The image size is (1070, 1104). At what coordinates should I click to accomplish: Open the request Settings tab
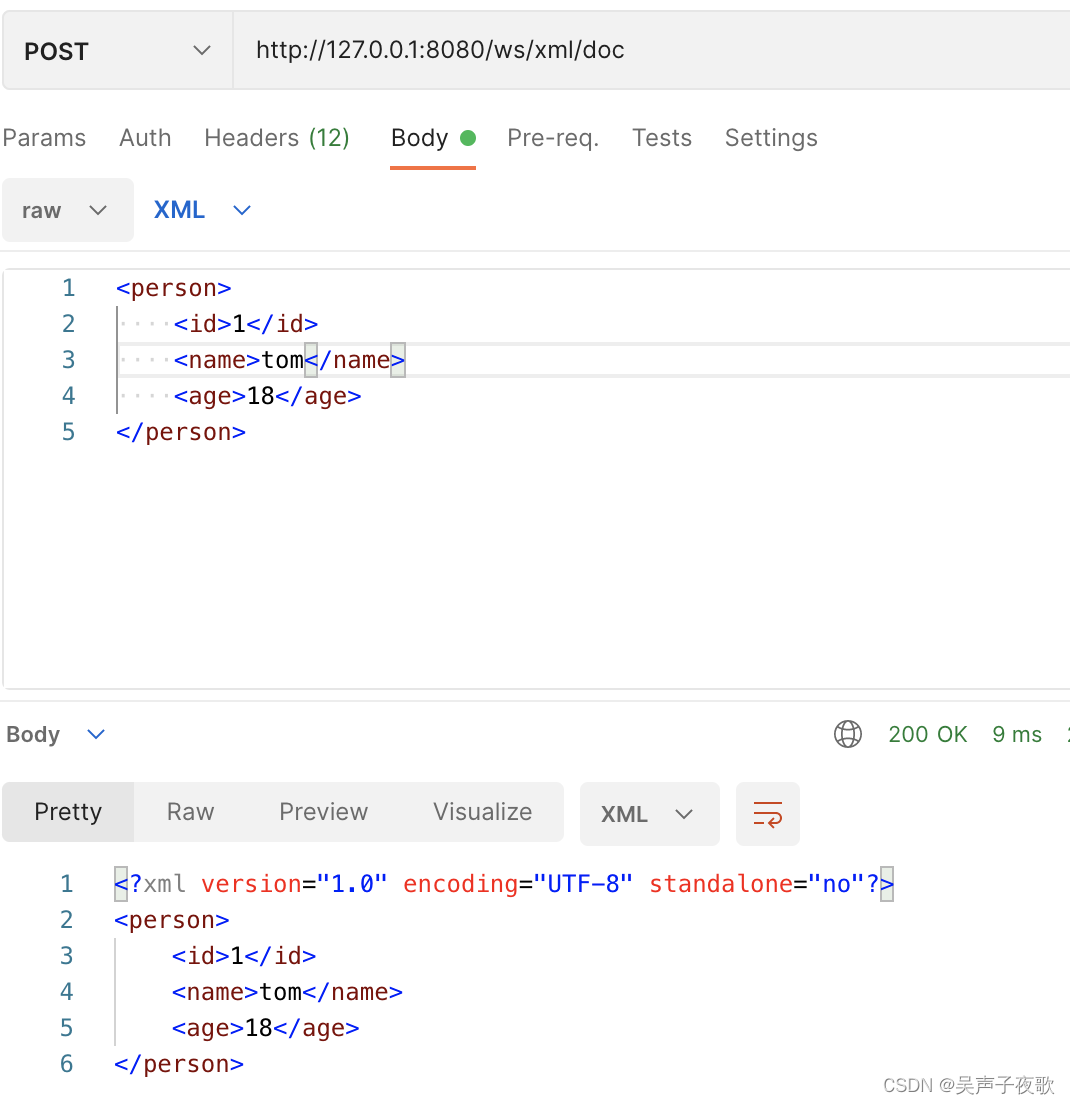(x=771, y=138)
